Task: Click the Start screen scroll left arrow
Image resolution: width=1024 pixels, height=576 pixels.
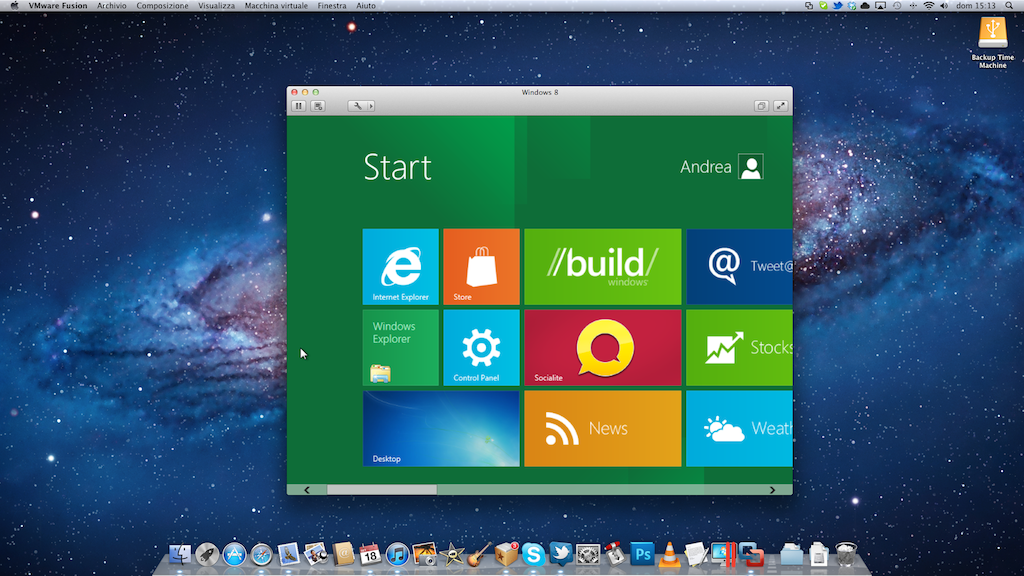Action: pyautogui.click(x=307, y=490)
